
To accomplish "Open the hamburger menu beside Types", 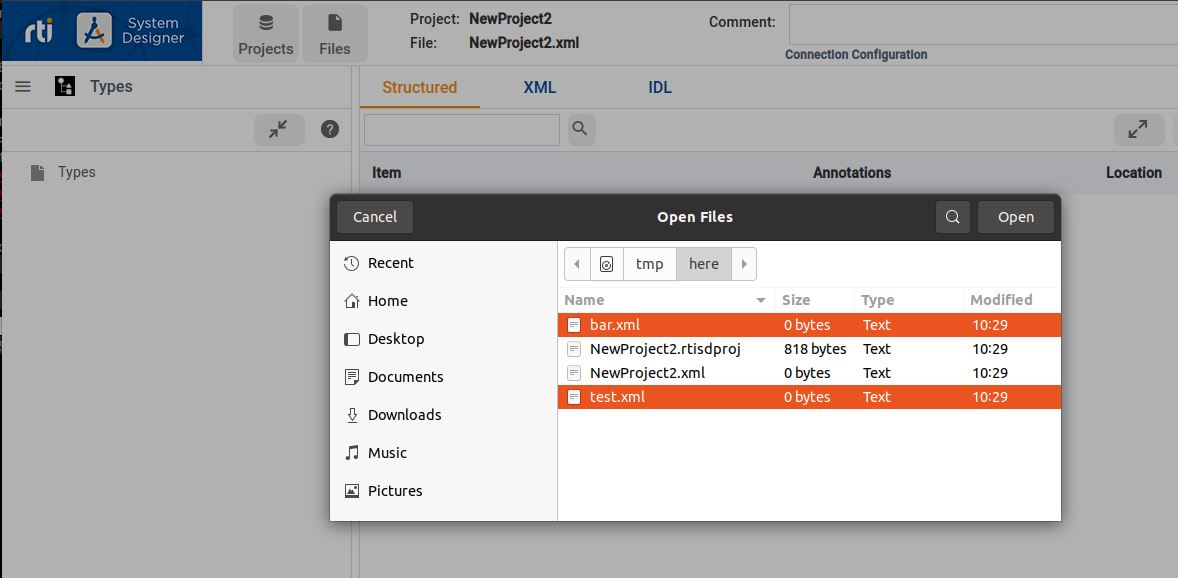I will click(23, 87).
